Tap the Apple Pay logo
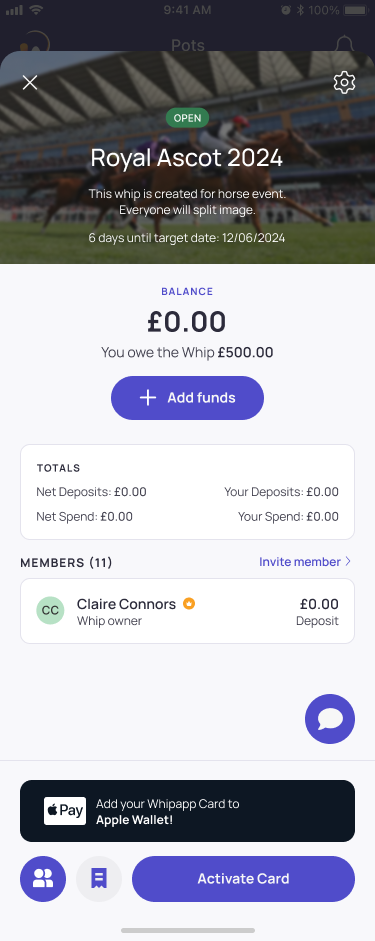The width and height of the screenshot is (375, 941). point(65,811)
